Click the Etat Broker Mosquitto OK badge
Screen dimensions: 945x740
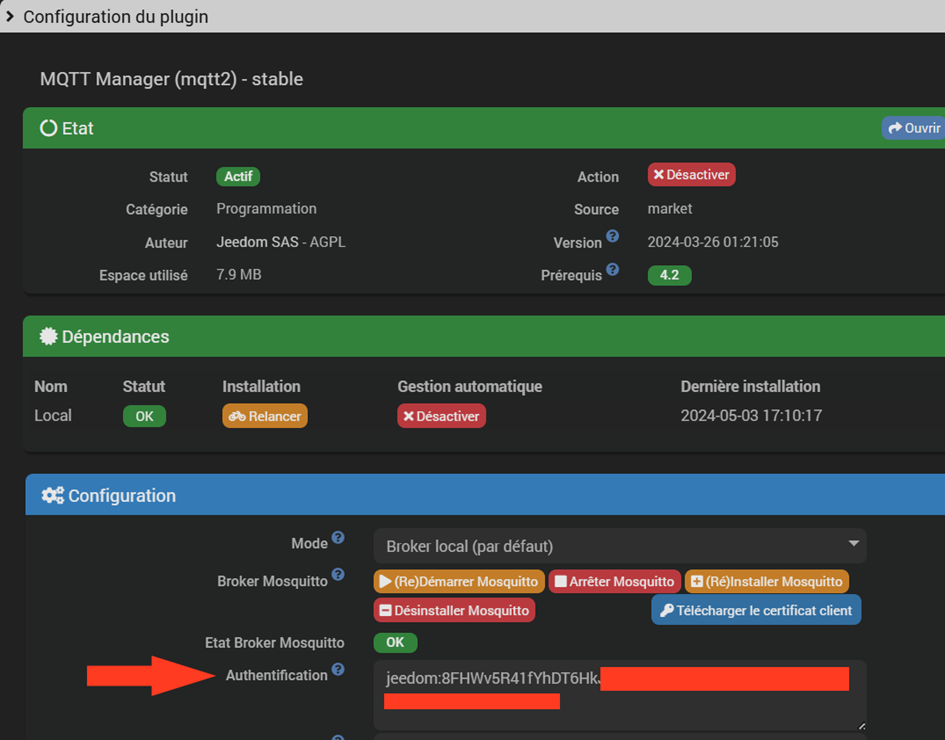(x=395, y=642)
